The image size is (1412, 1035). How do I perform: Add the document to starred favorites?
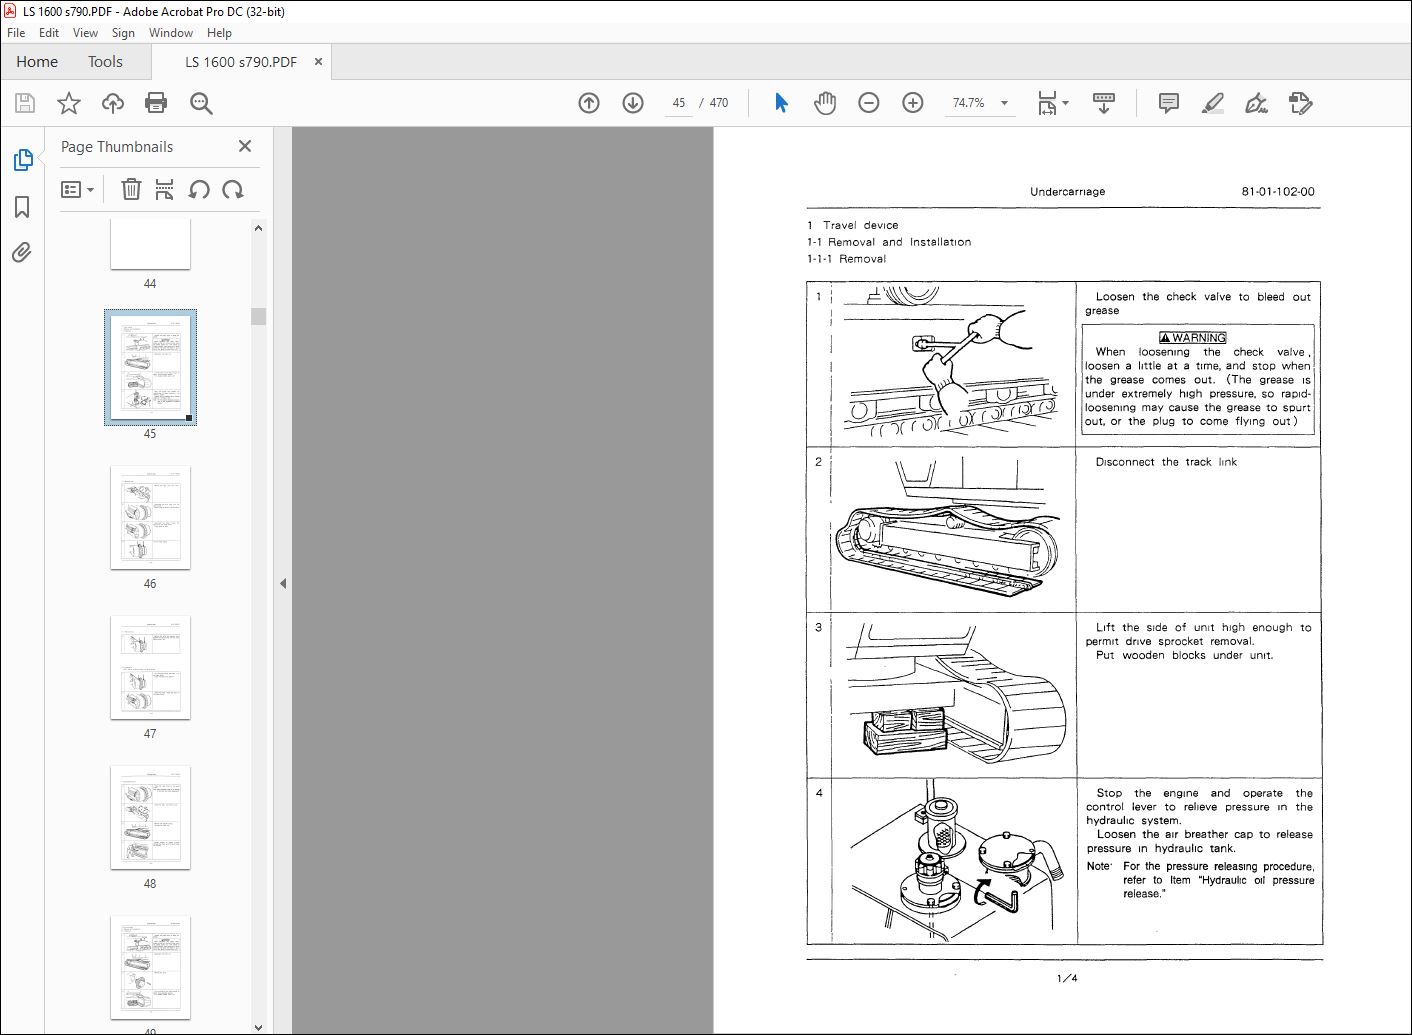68,103
